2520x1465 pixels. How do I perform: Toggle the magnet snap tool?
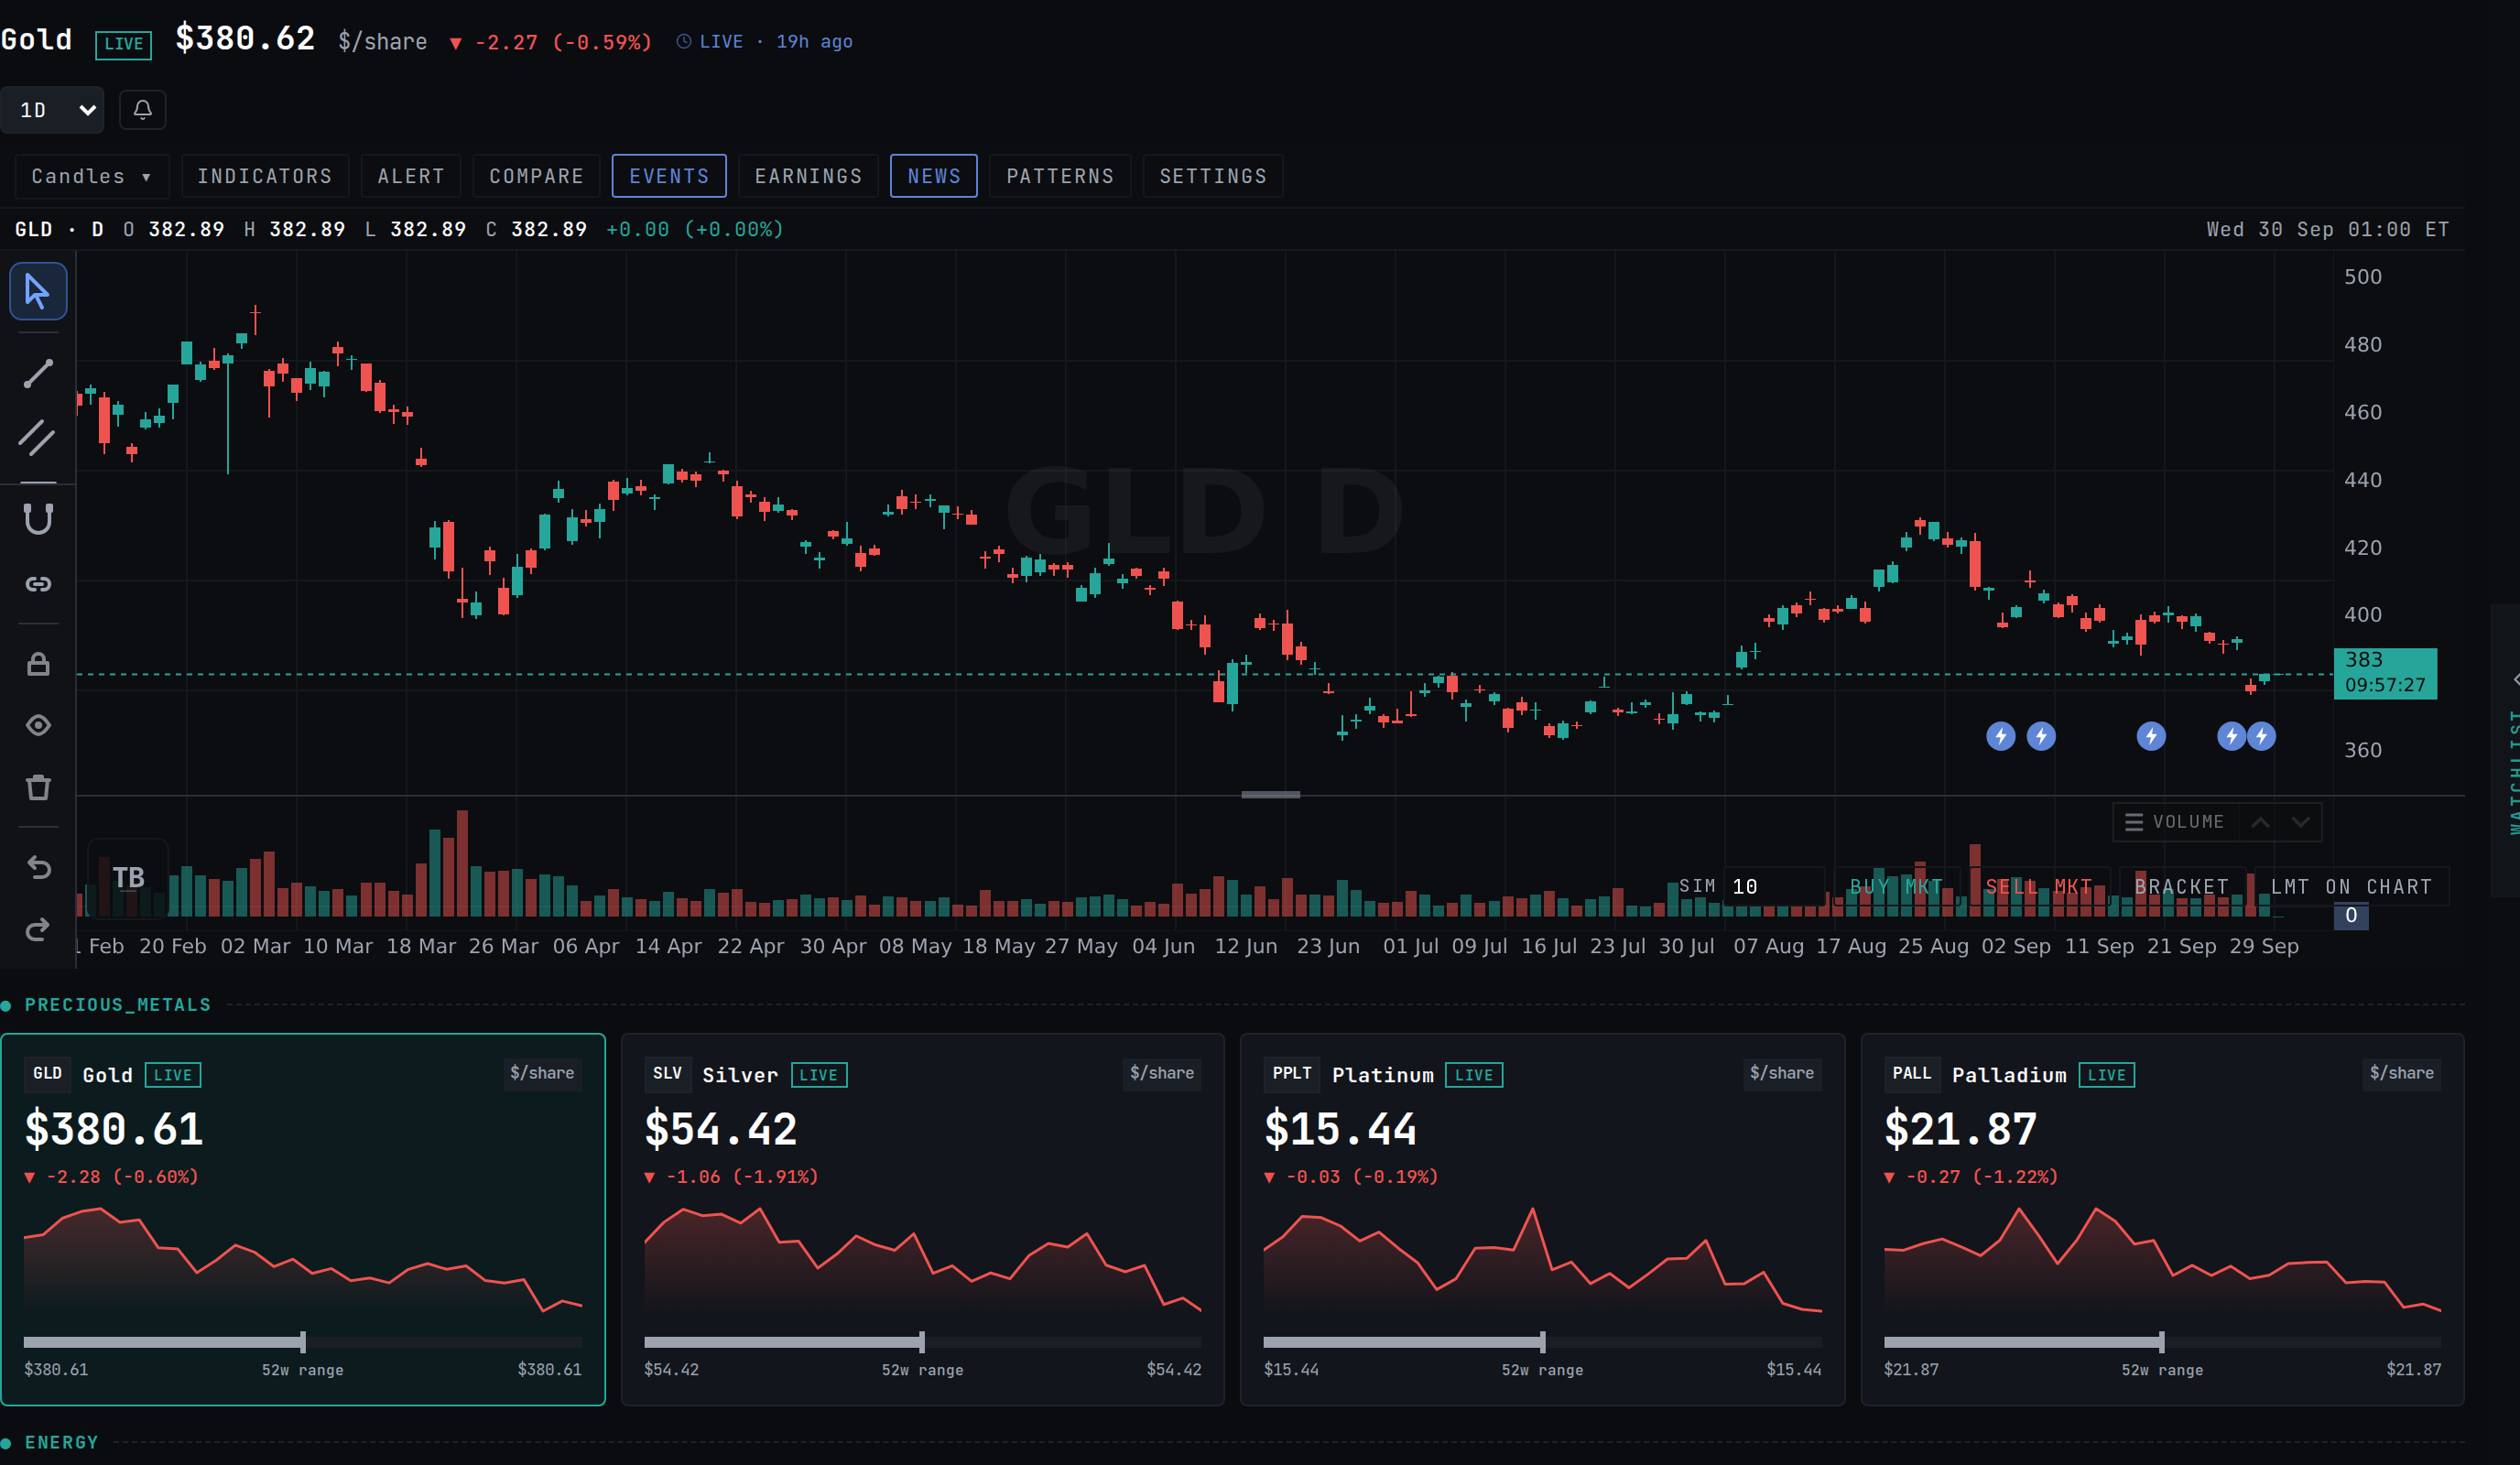coord(38,519)
